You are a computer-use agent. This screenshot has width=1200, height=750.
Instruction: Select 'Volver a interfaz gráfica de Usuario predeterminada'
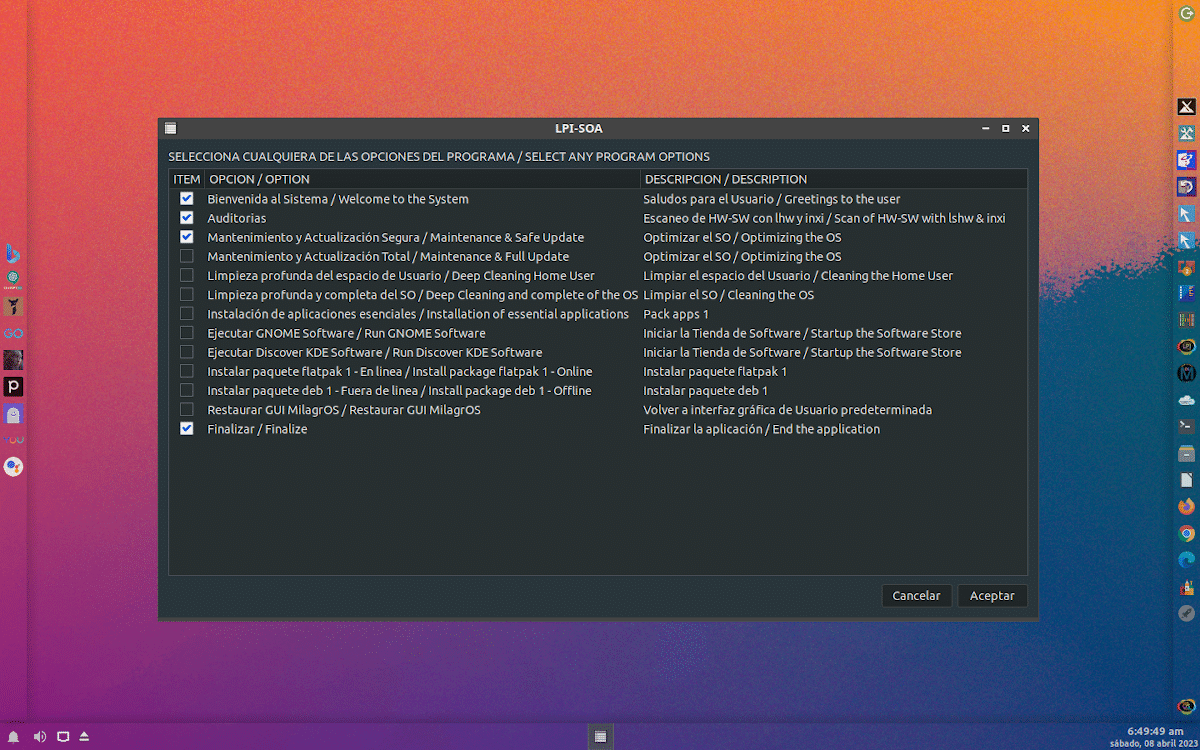coord(788,410)
